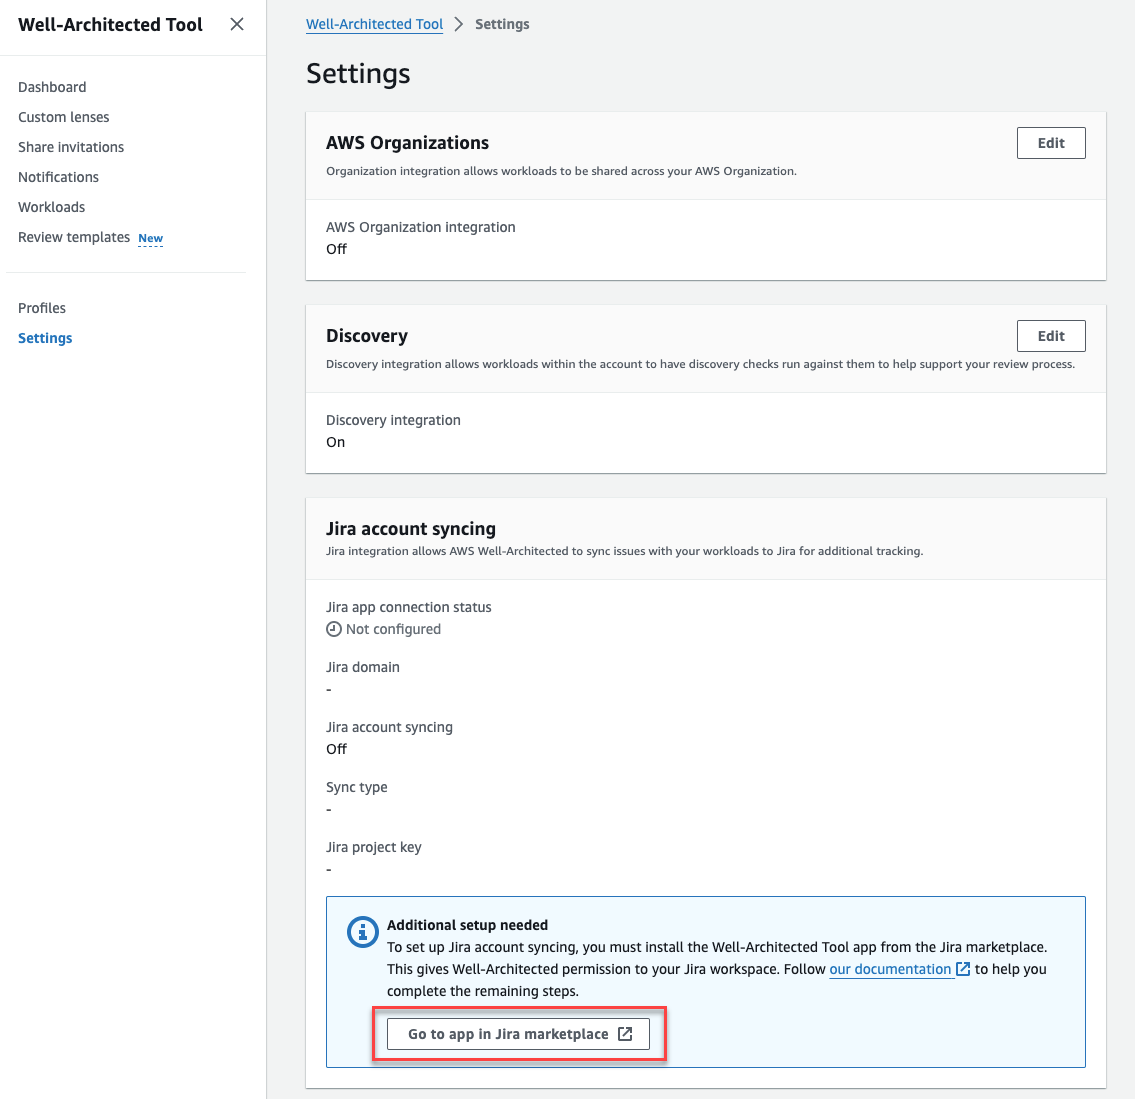This screenshot has height=1099, width=1135.
Task: Open Share invitations page
Action: (71, 147)
